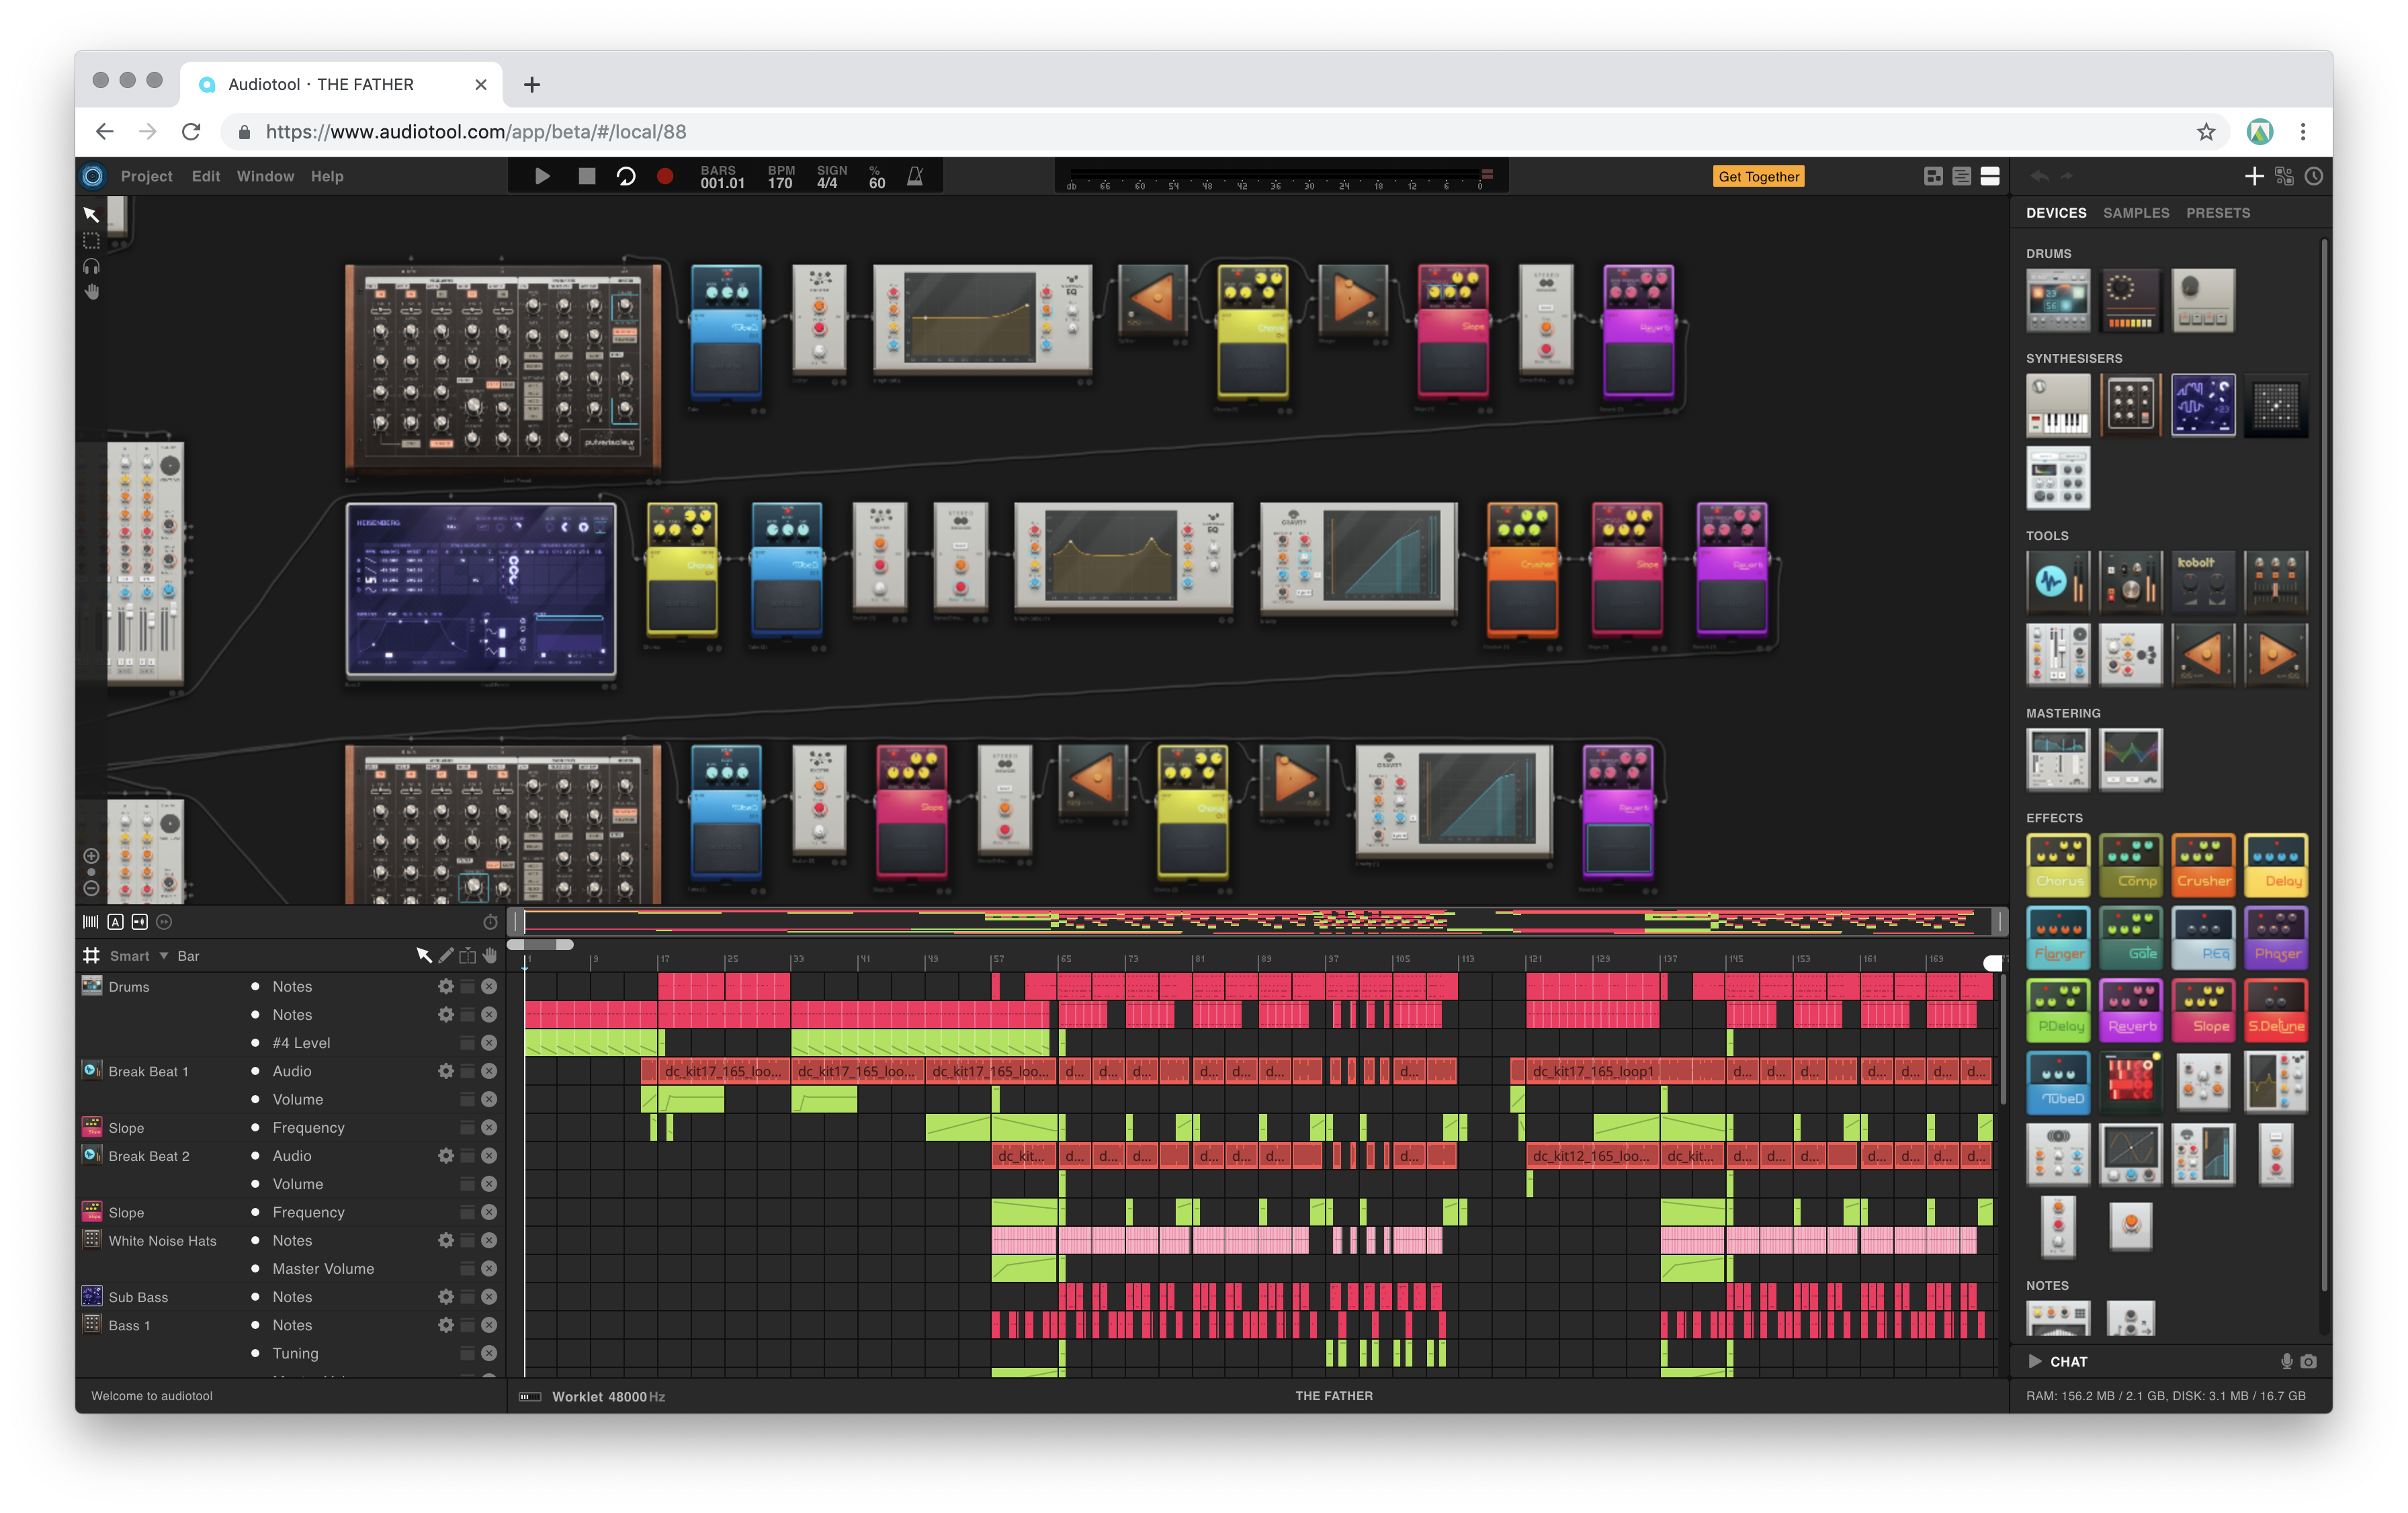Remove the White Noise Hats Notes track
2408x1513 pixels.
tap(489, 1241)
